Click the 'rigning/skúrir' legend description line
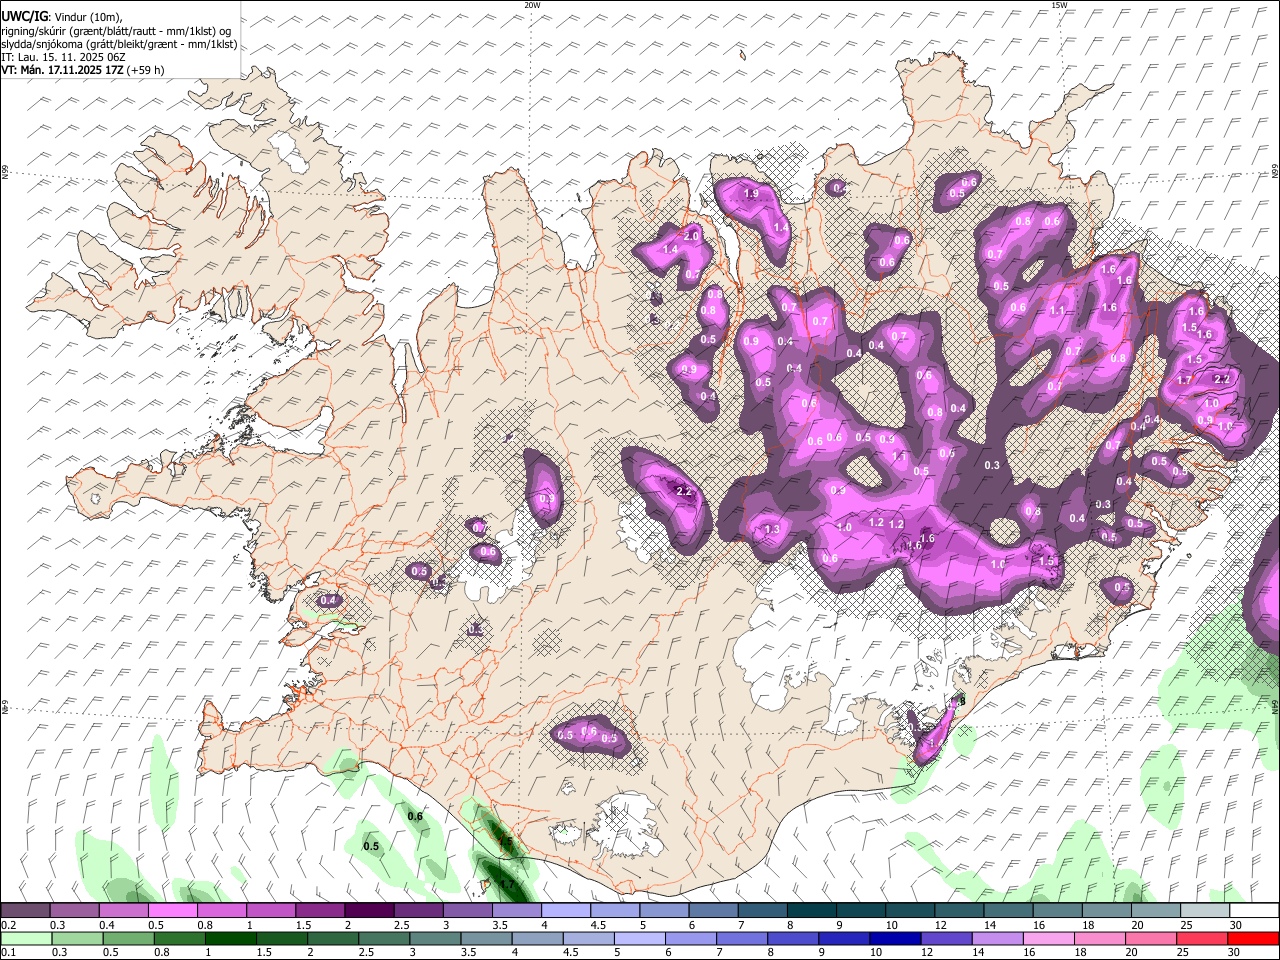This screenshot has height=960, width=1280. tap(116, 30)
